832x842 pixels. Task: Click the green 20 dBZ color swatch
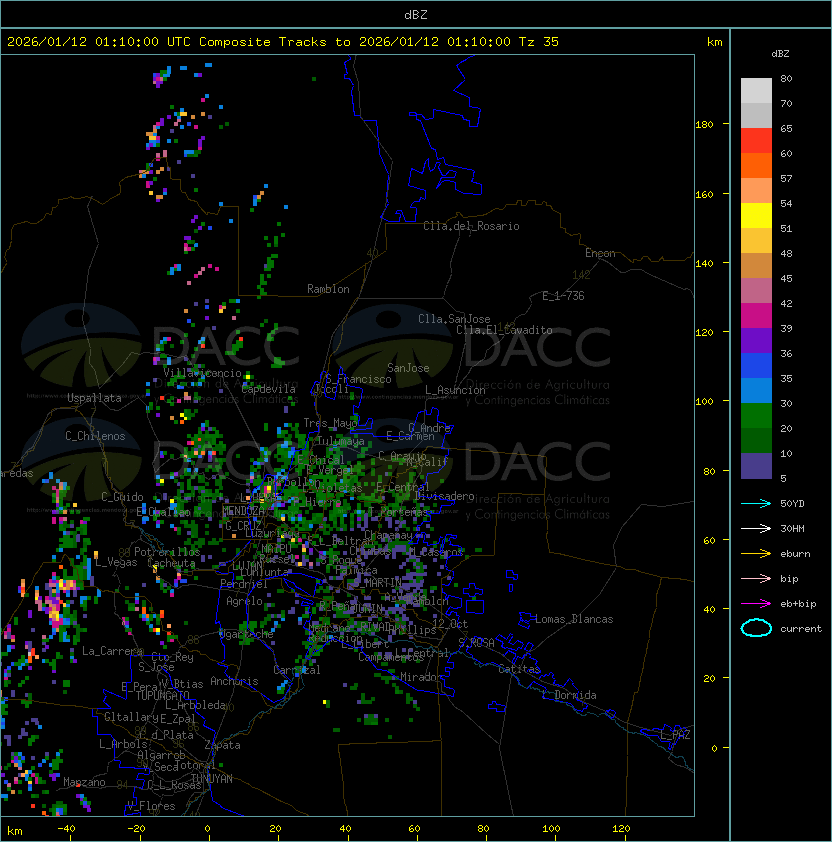[x=756, y=415]
